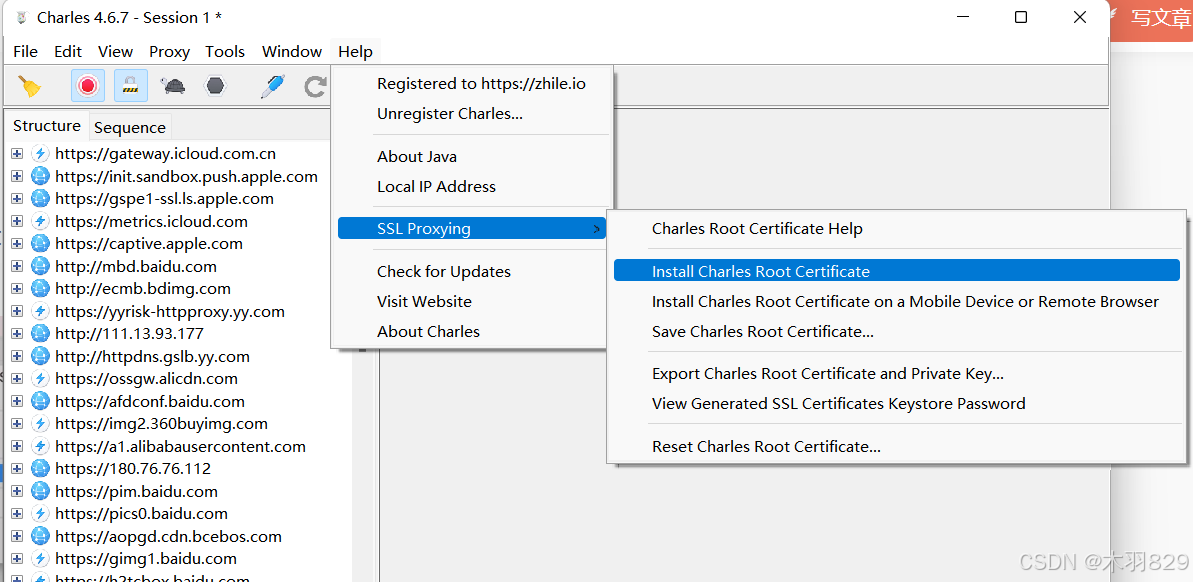Open Charles Root Certificate Help

[896, 228]
